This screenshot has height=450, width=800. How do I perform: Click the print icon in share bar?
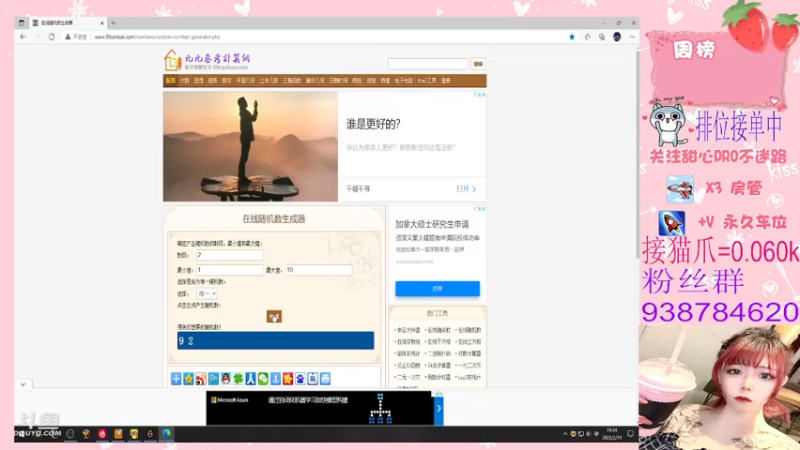[325, 378]
